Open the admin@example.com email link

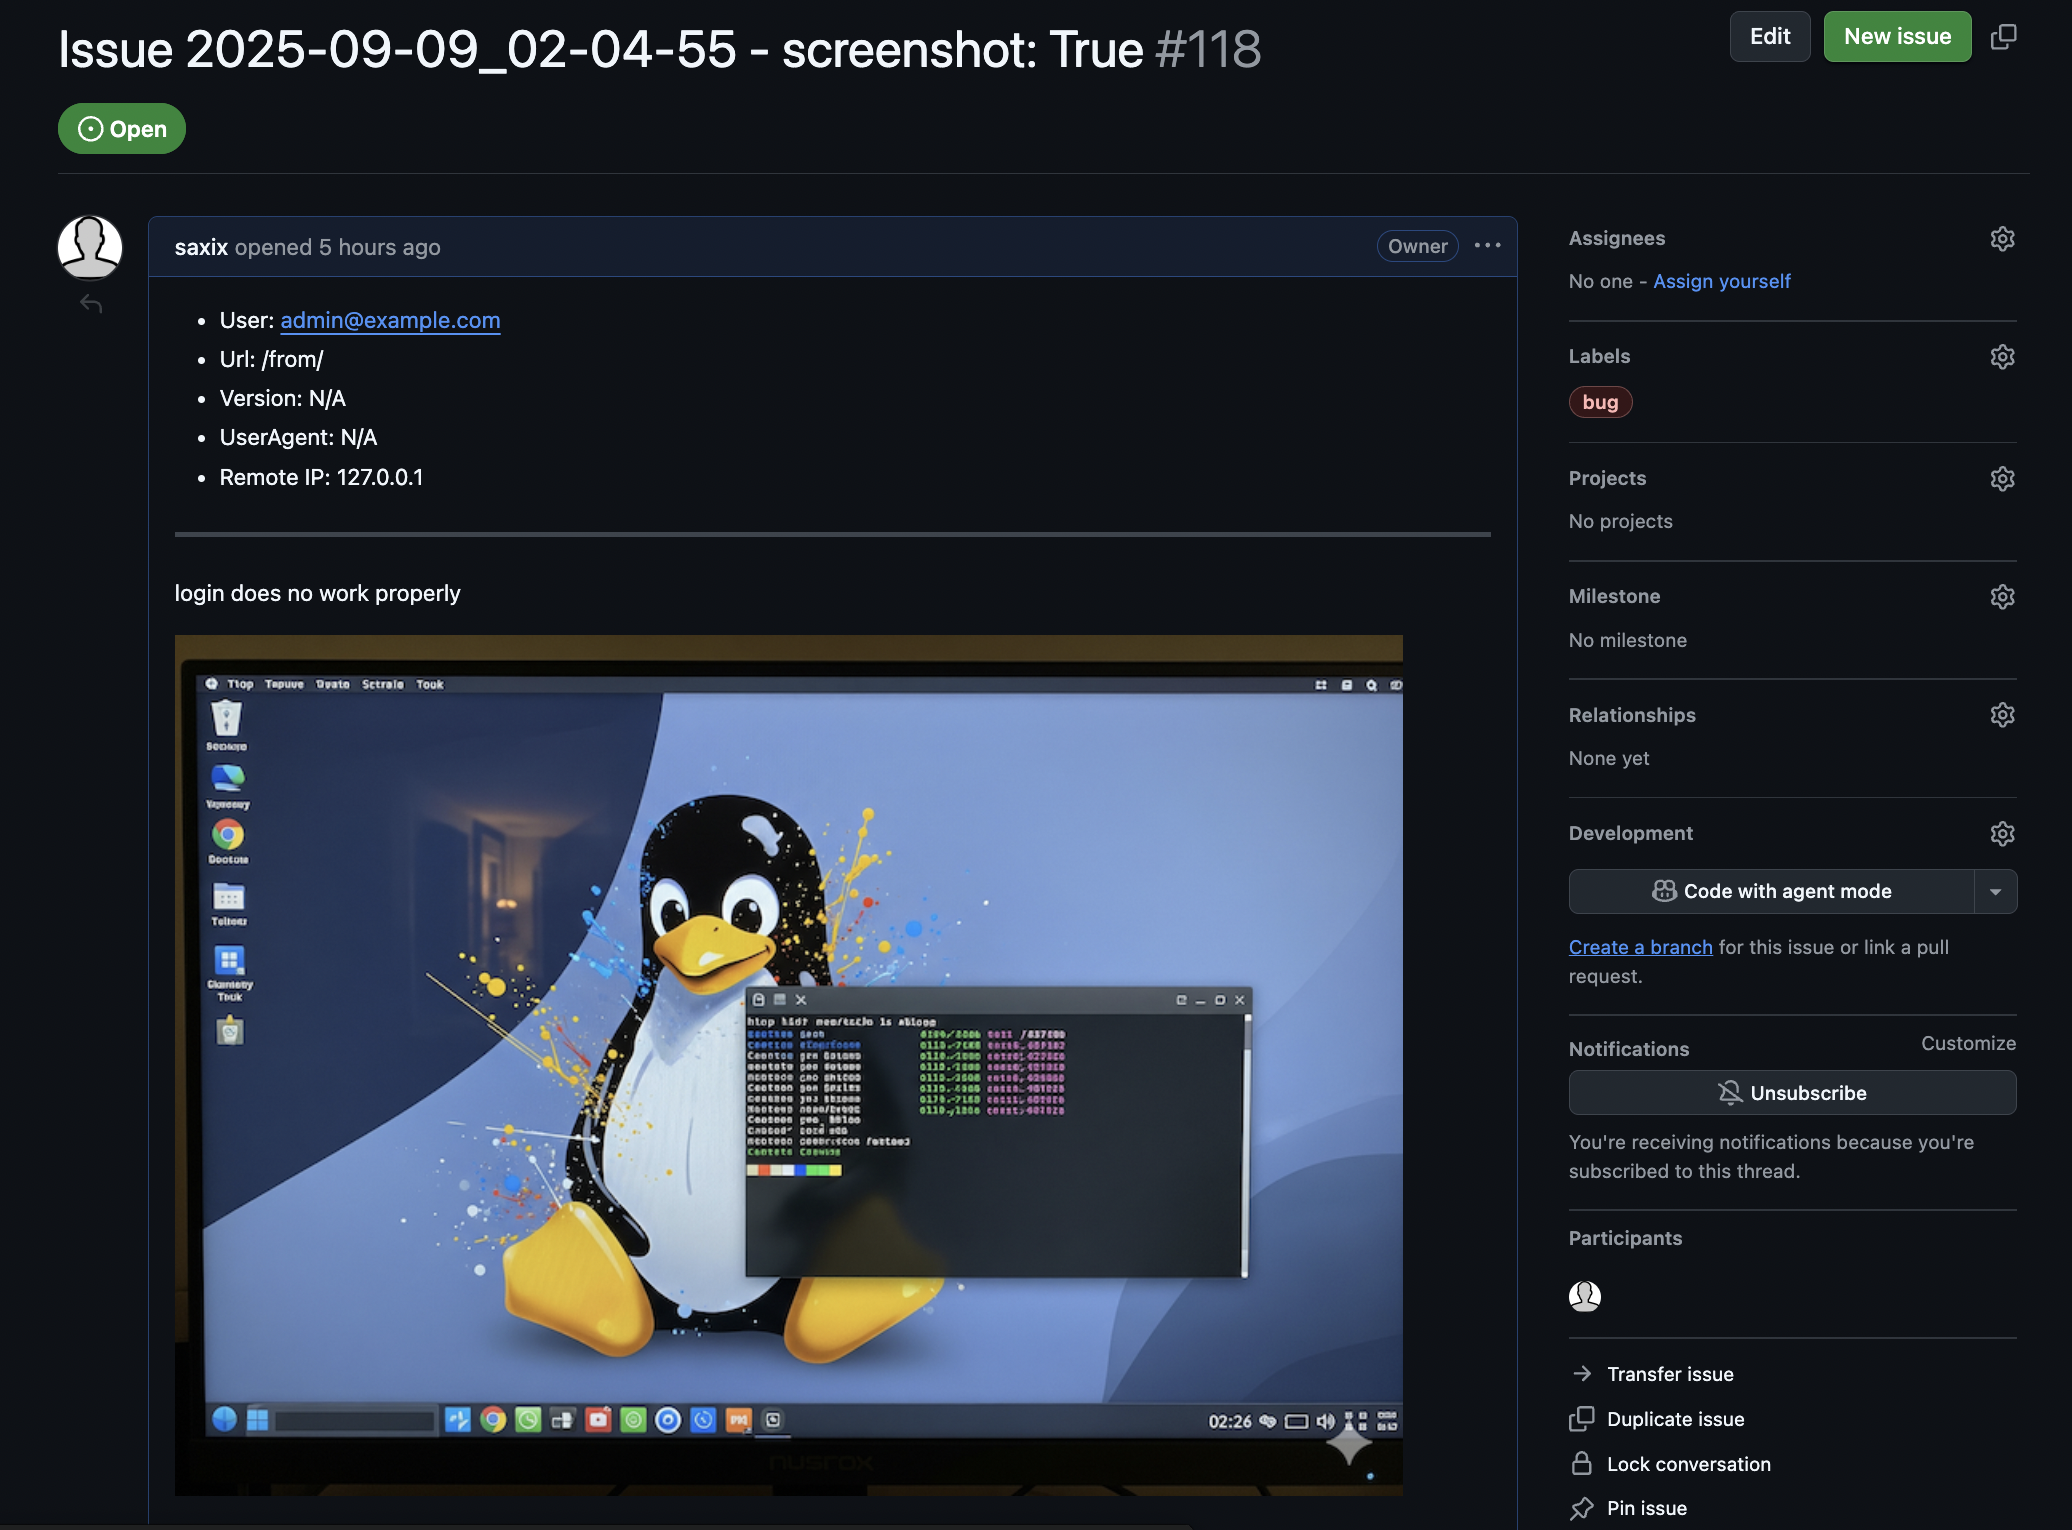(x=390, y=320)
